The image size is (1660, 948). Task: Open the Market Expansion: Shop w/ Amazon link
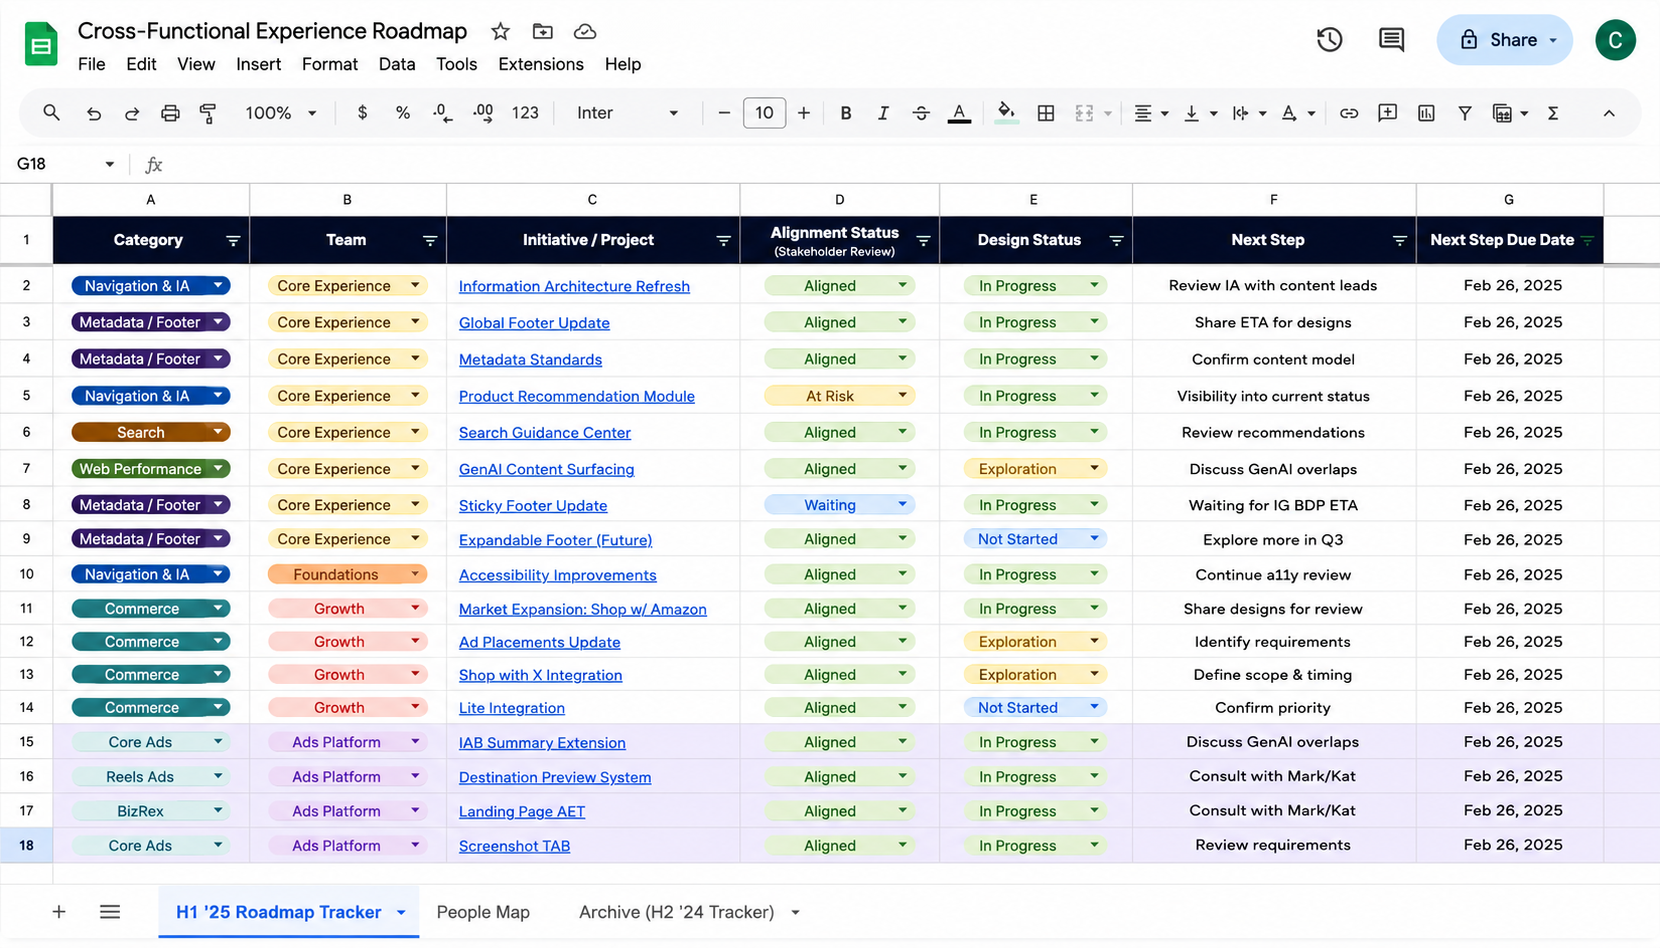(x=583, y=609)
